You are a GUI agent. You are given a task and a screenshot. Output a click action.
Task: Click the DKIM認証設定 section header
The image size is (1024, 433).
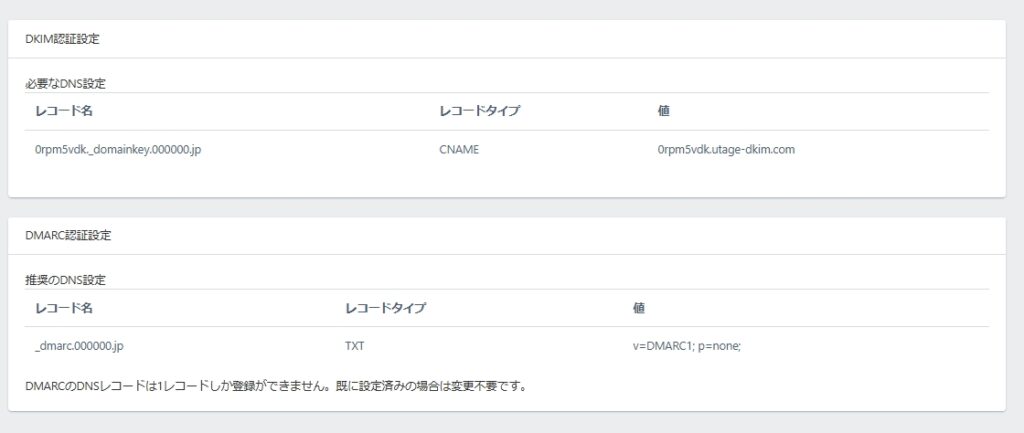[62, 39]
